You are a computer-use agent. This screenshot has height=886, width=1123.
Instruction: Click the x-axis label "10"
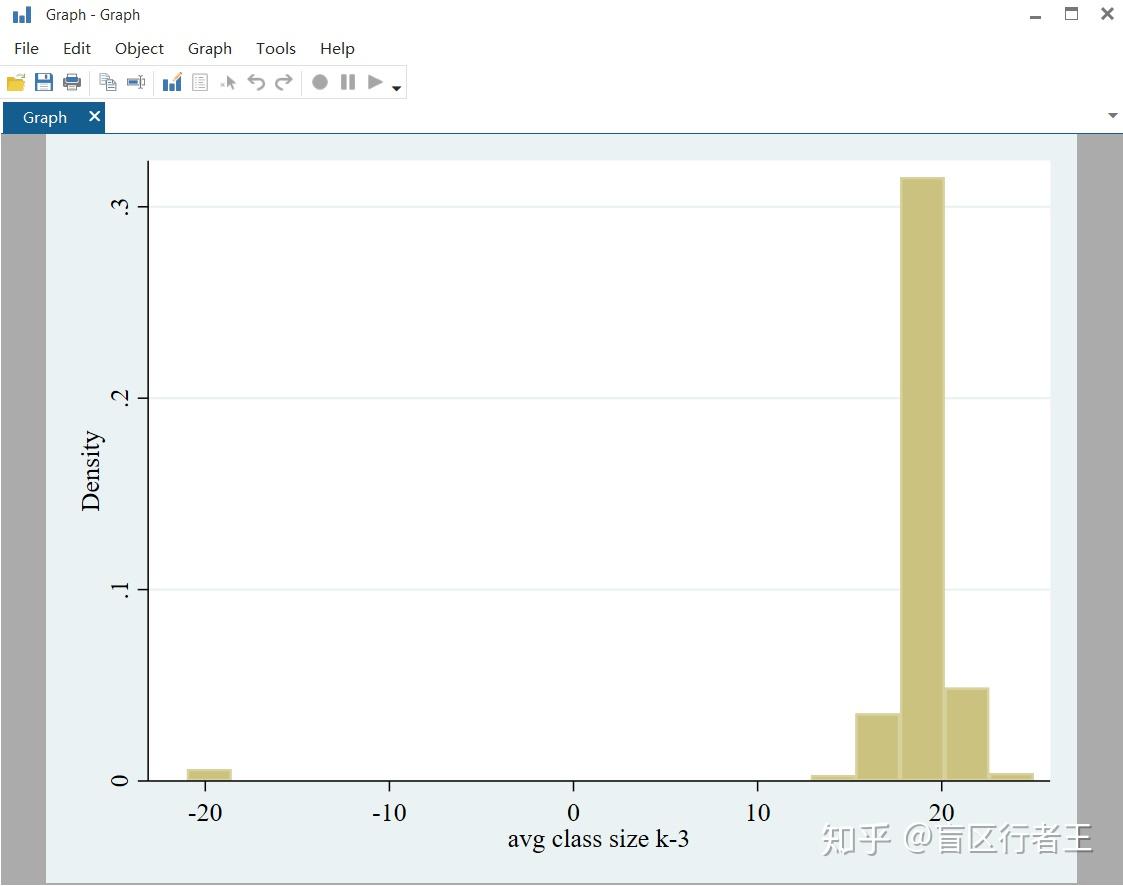tap(758, 812)
